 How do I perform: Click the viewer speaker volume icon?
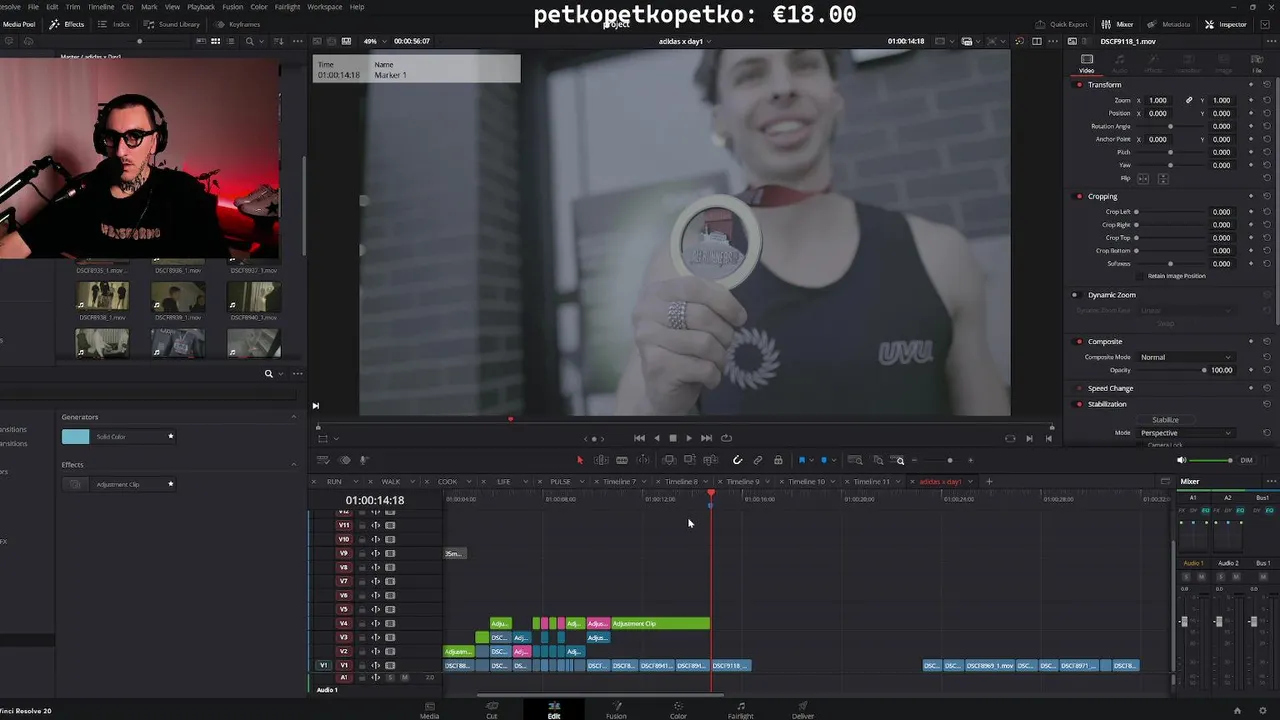click(x=1181, y=460)
